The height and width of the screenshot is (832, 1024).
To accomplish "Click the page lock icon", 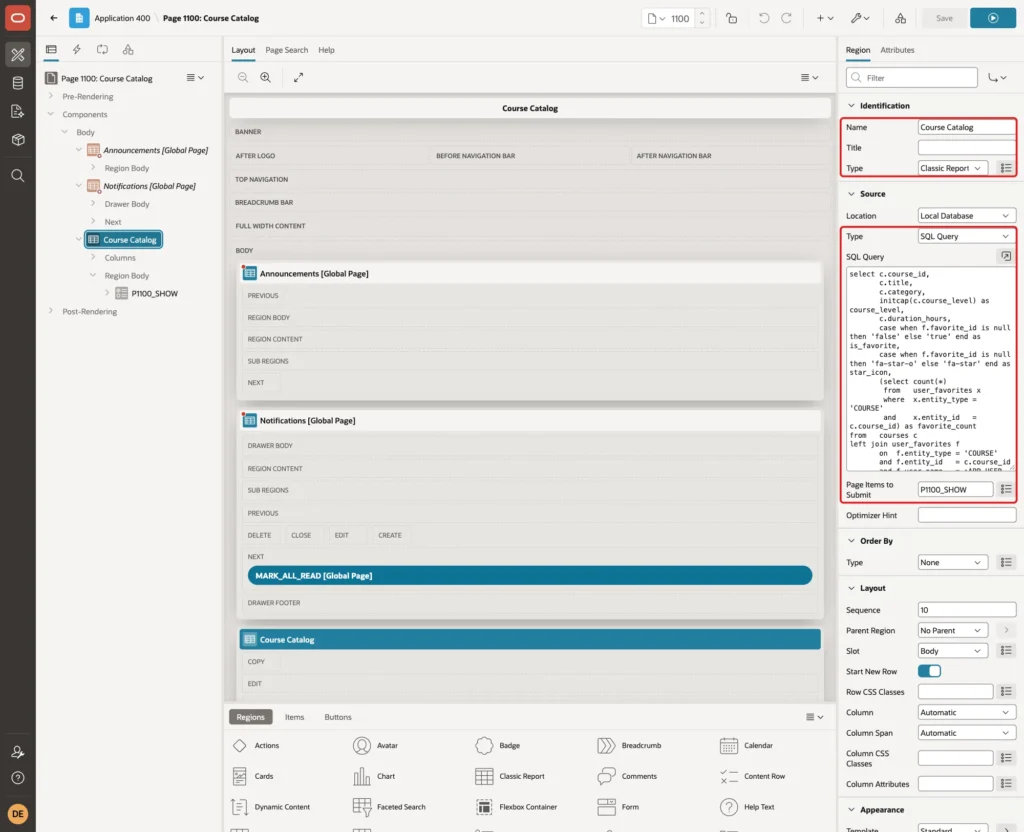I will (x=731, y=18).
